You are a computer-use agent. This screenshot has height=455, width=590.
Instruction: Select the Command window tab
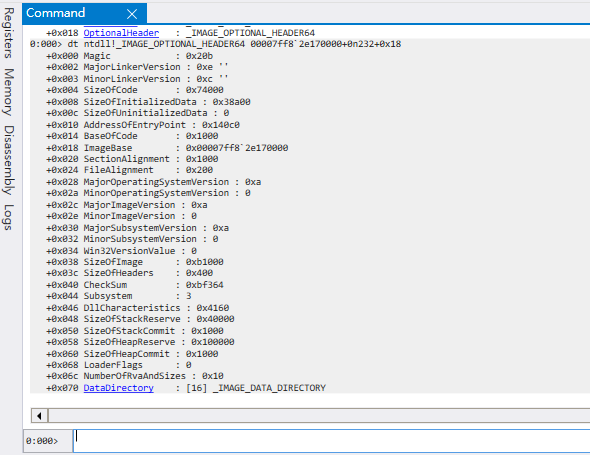click(x=56, y=13)
